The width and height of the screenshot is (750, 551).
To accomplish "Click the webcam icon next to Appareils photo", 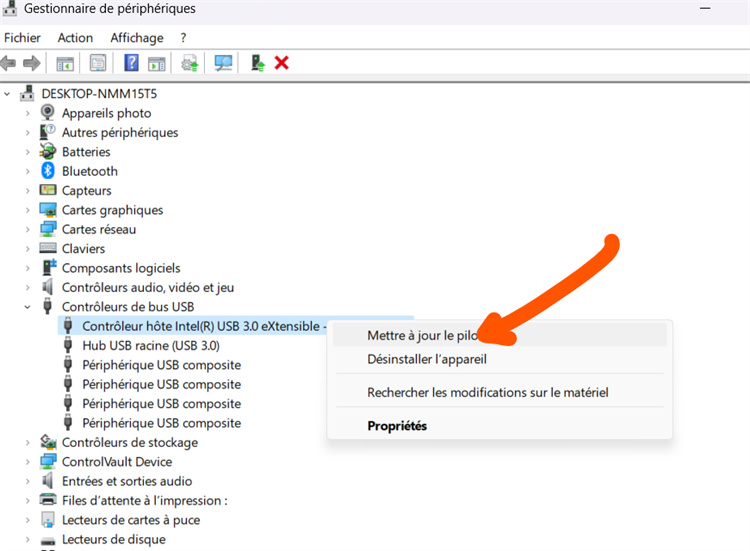I will click(x=47, y=112).
